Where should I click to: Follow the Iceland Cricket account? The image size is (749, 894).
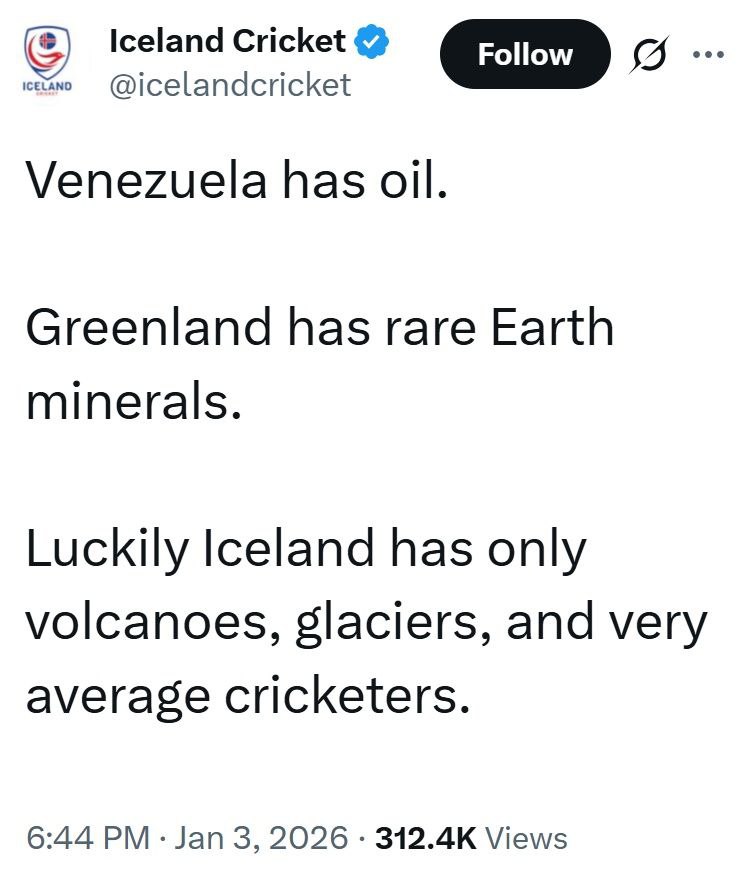coord(525,54)
